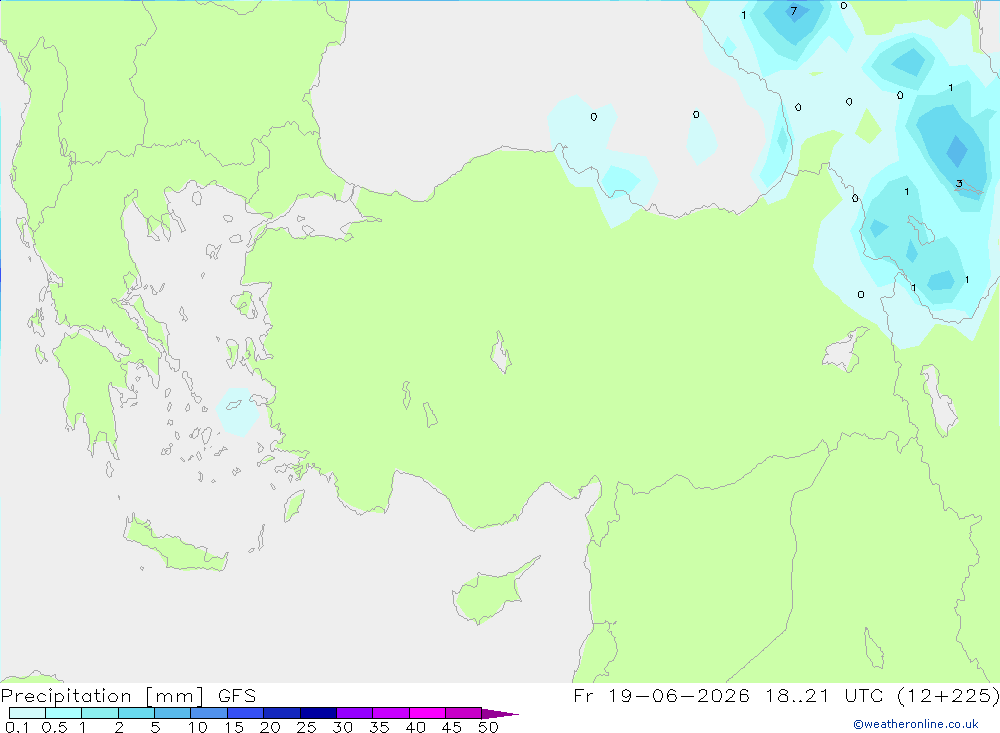Image resolution: width=1000 pixels, height=733 pixels.
Task: Click the '18..21' time range text
Action: (x=797, y=695)
